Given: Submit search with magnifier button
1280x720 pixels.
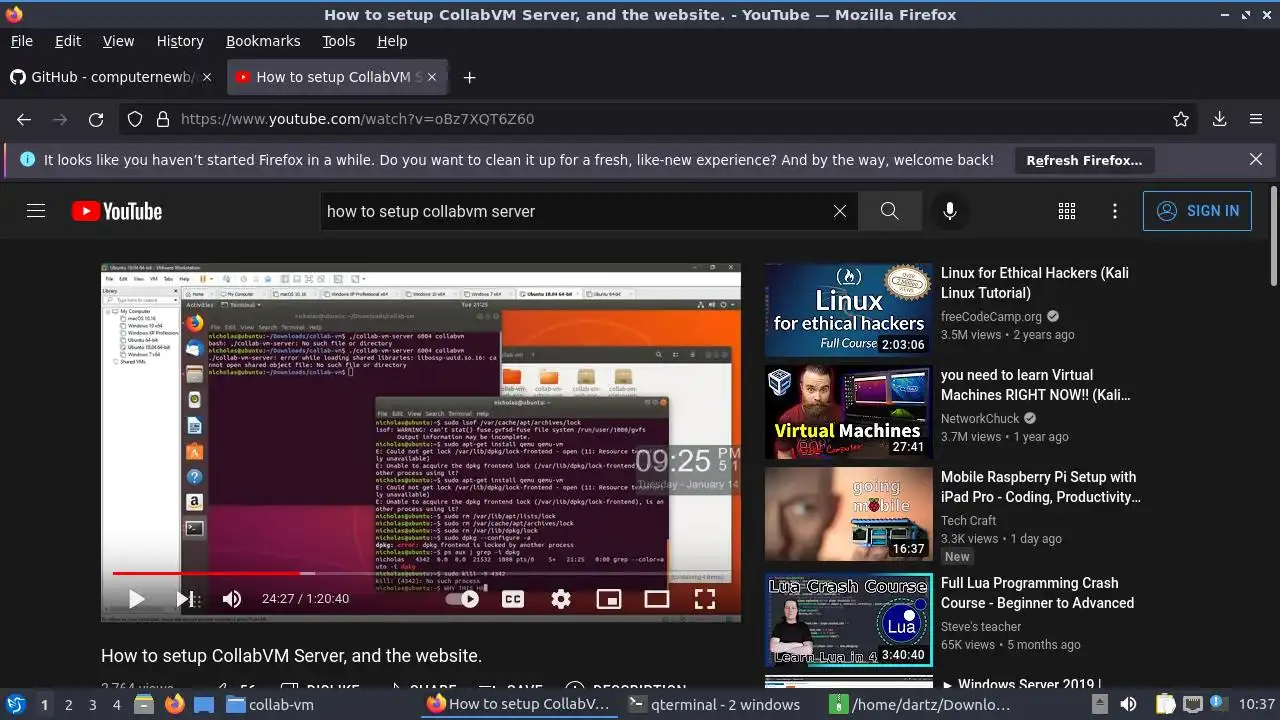Looking at the screenshot, I should 890,211.
